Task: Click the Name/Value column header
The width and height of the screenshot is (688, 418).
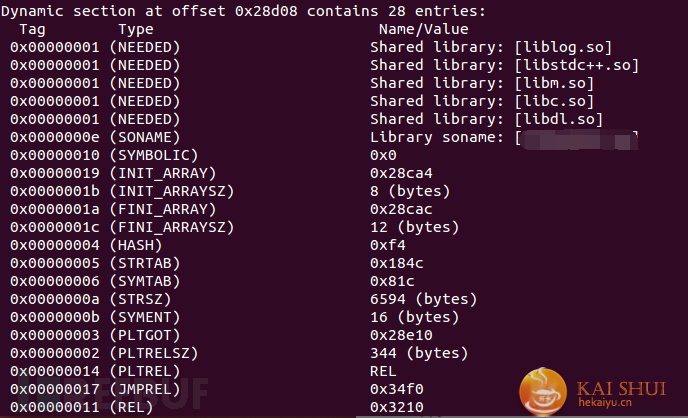Action: (x=423, y=29)
